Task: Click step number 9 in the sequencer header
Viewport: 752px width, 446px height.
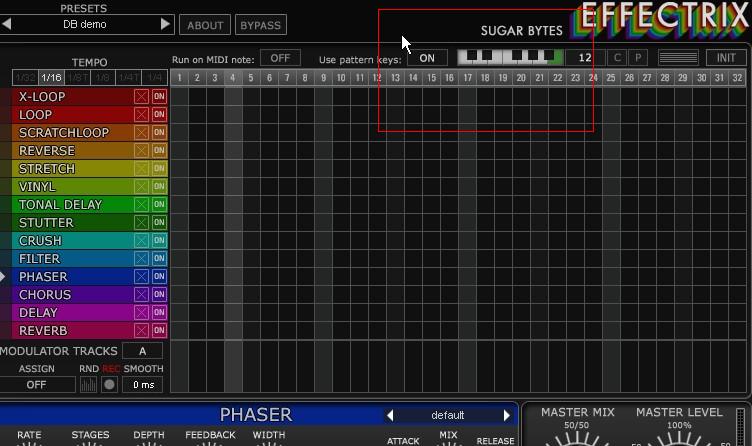Action: (x=323, y=78)
